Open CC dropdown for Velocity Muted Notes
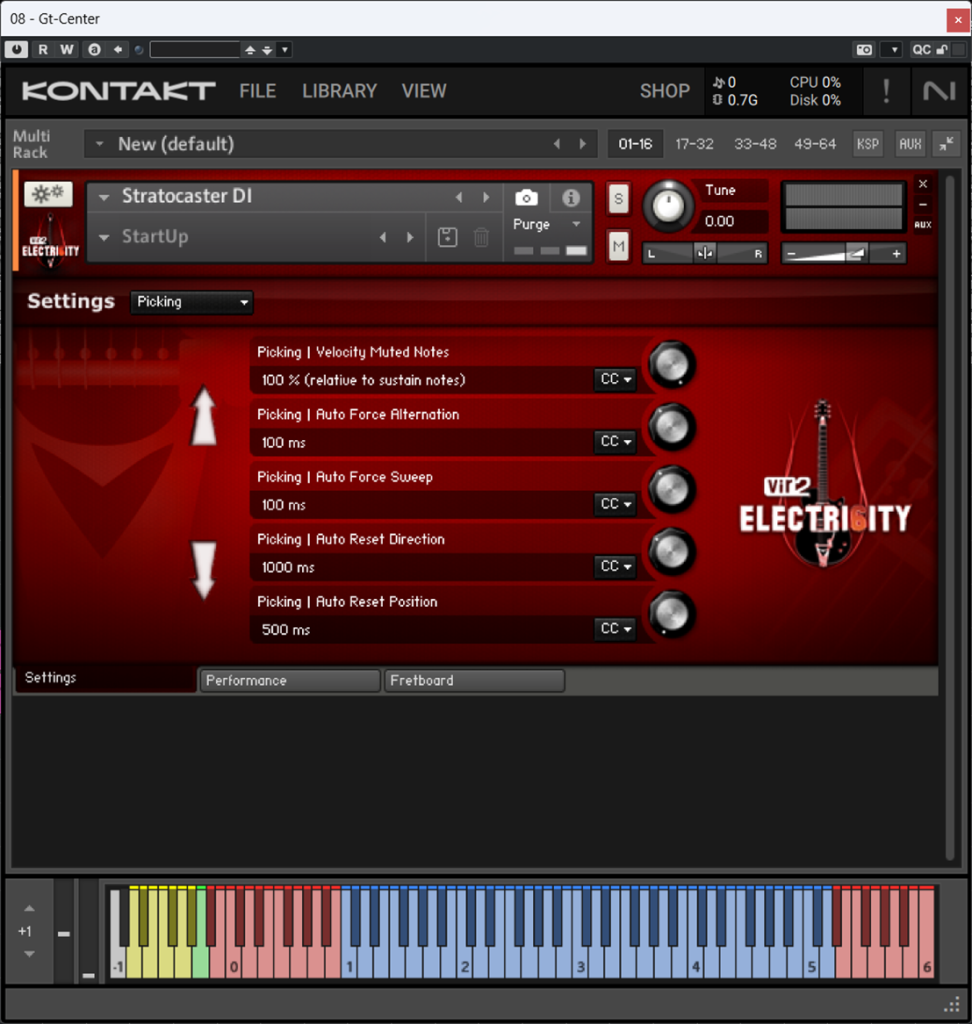The height and width of the screenshot is (1024, 972). (x=615, y=380)
